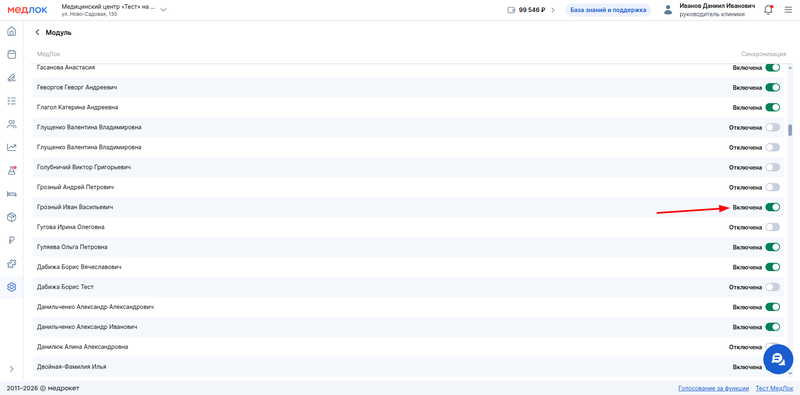Open the settings gear icon in sidebar
Screen dimensions: 800x395
(11, 287)
